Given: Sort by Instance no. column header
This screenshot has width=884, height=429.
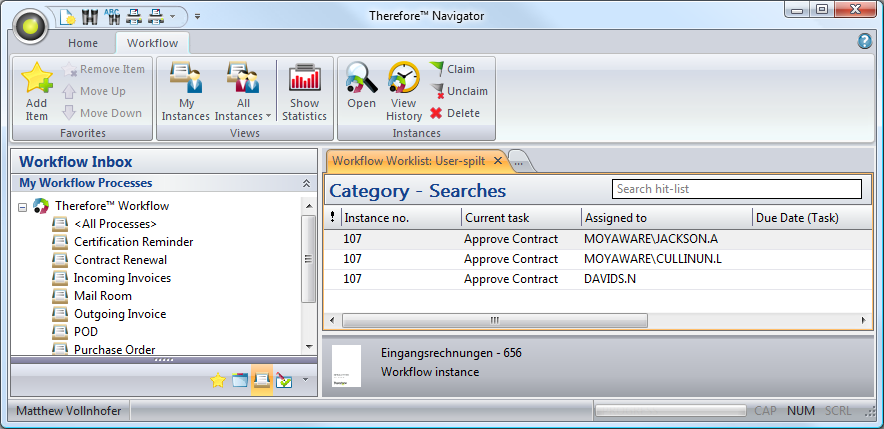Looking at the screenshot, I should tap(401, 218).
